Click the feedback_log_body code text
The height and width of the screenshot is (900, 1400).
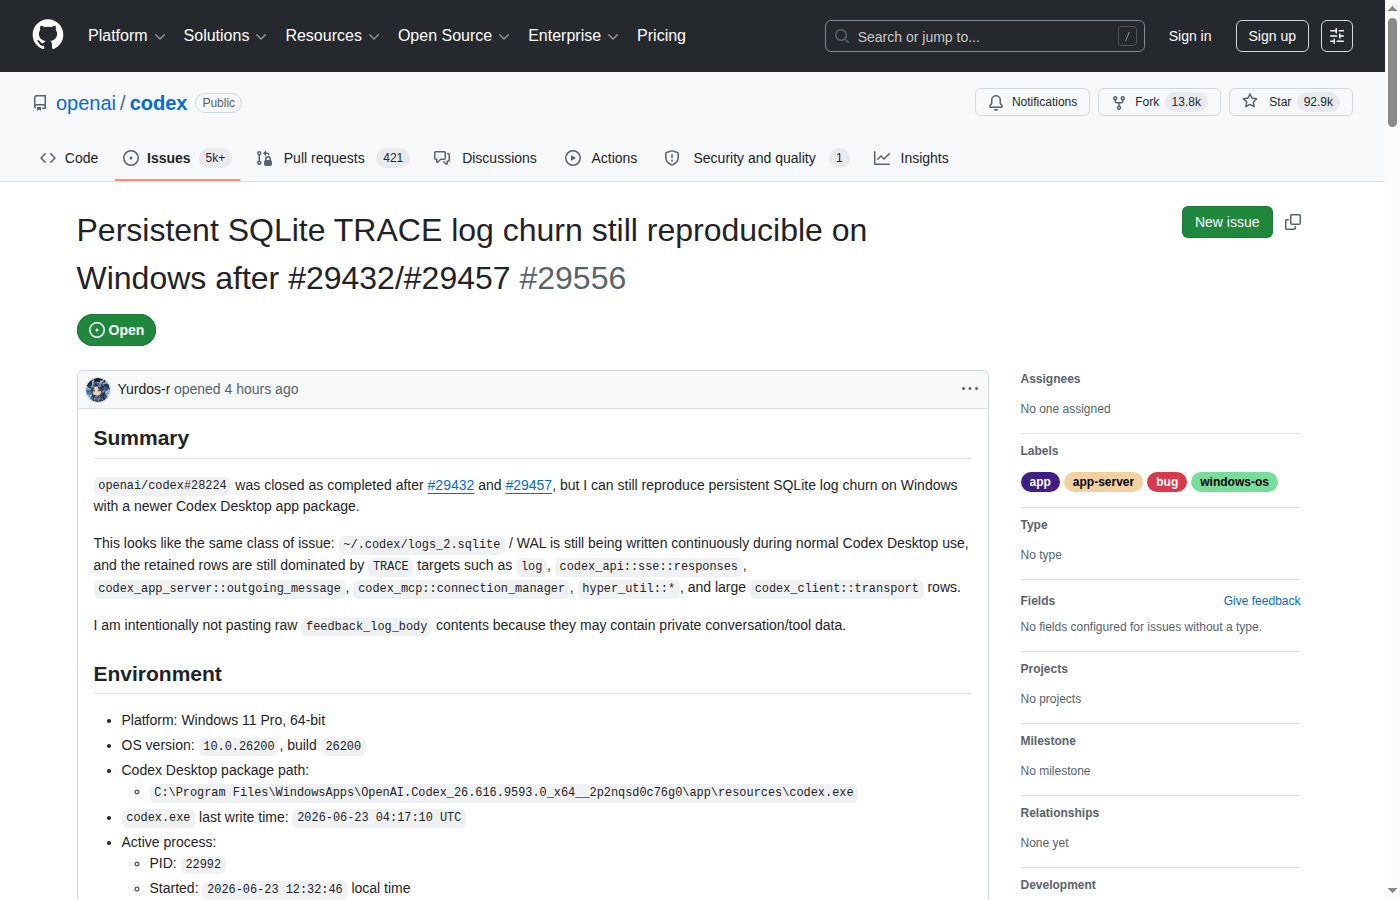click(367, 626)
